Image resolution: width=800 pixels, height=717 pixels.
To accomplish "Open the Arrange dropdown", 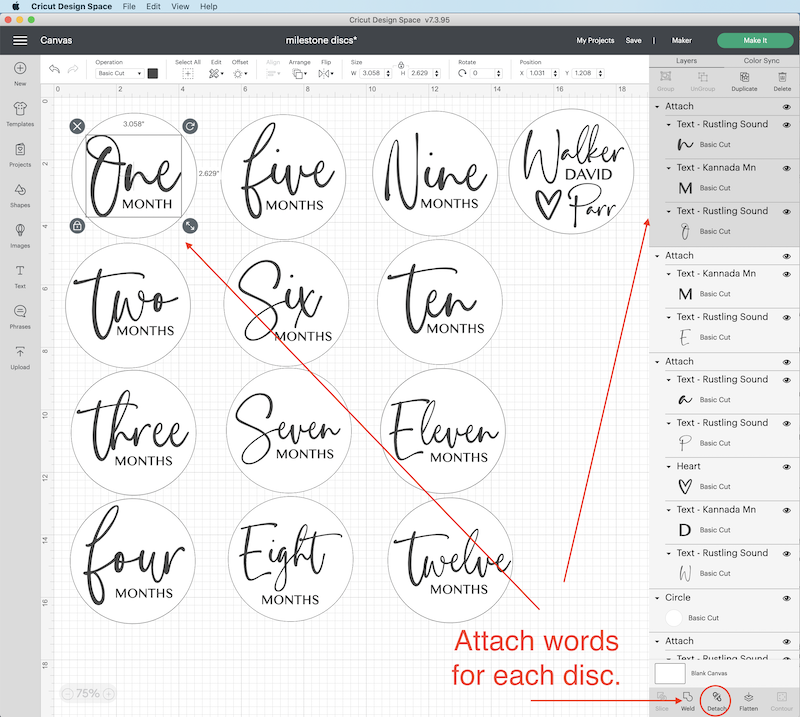I will tap(299, 74).
